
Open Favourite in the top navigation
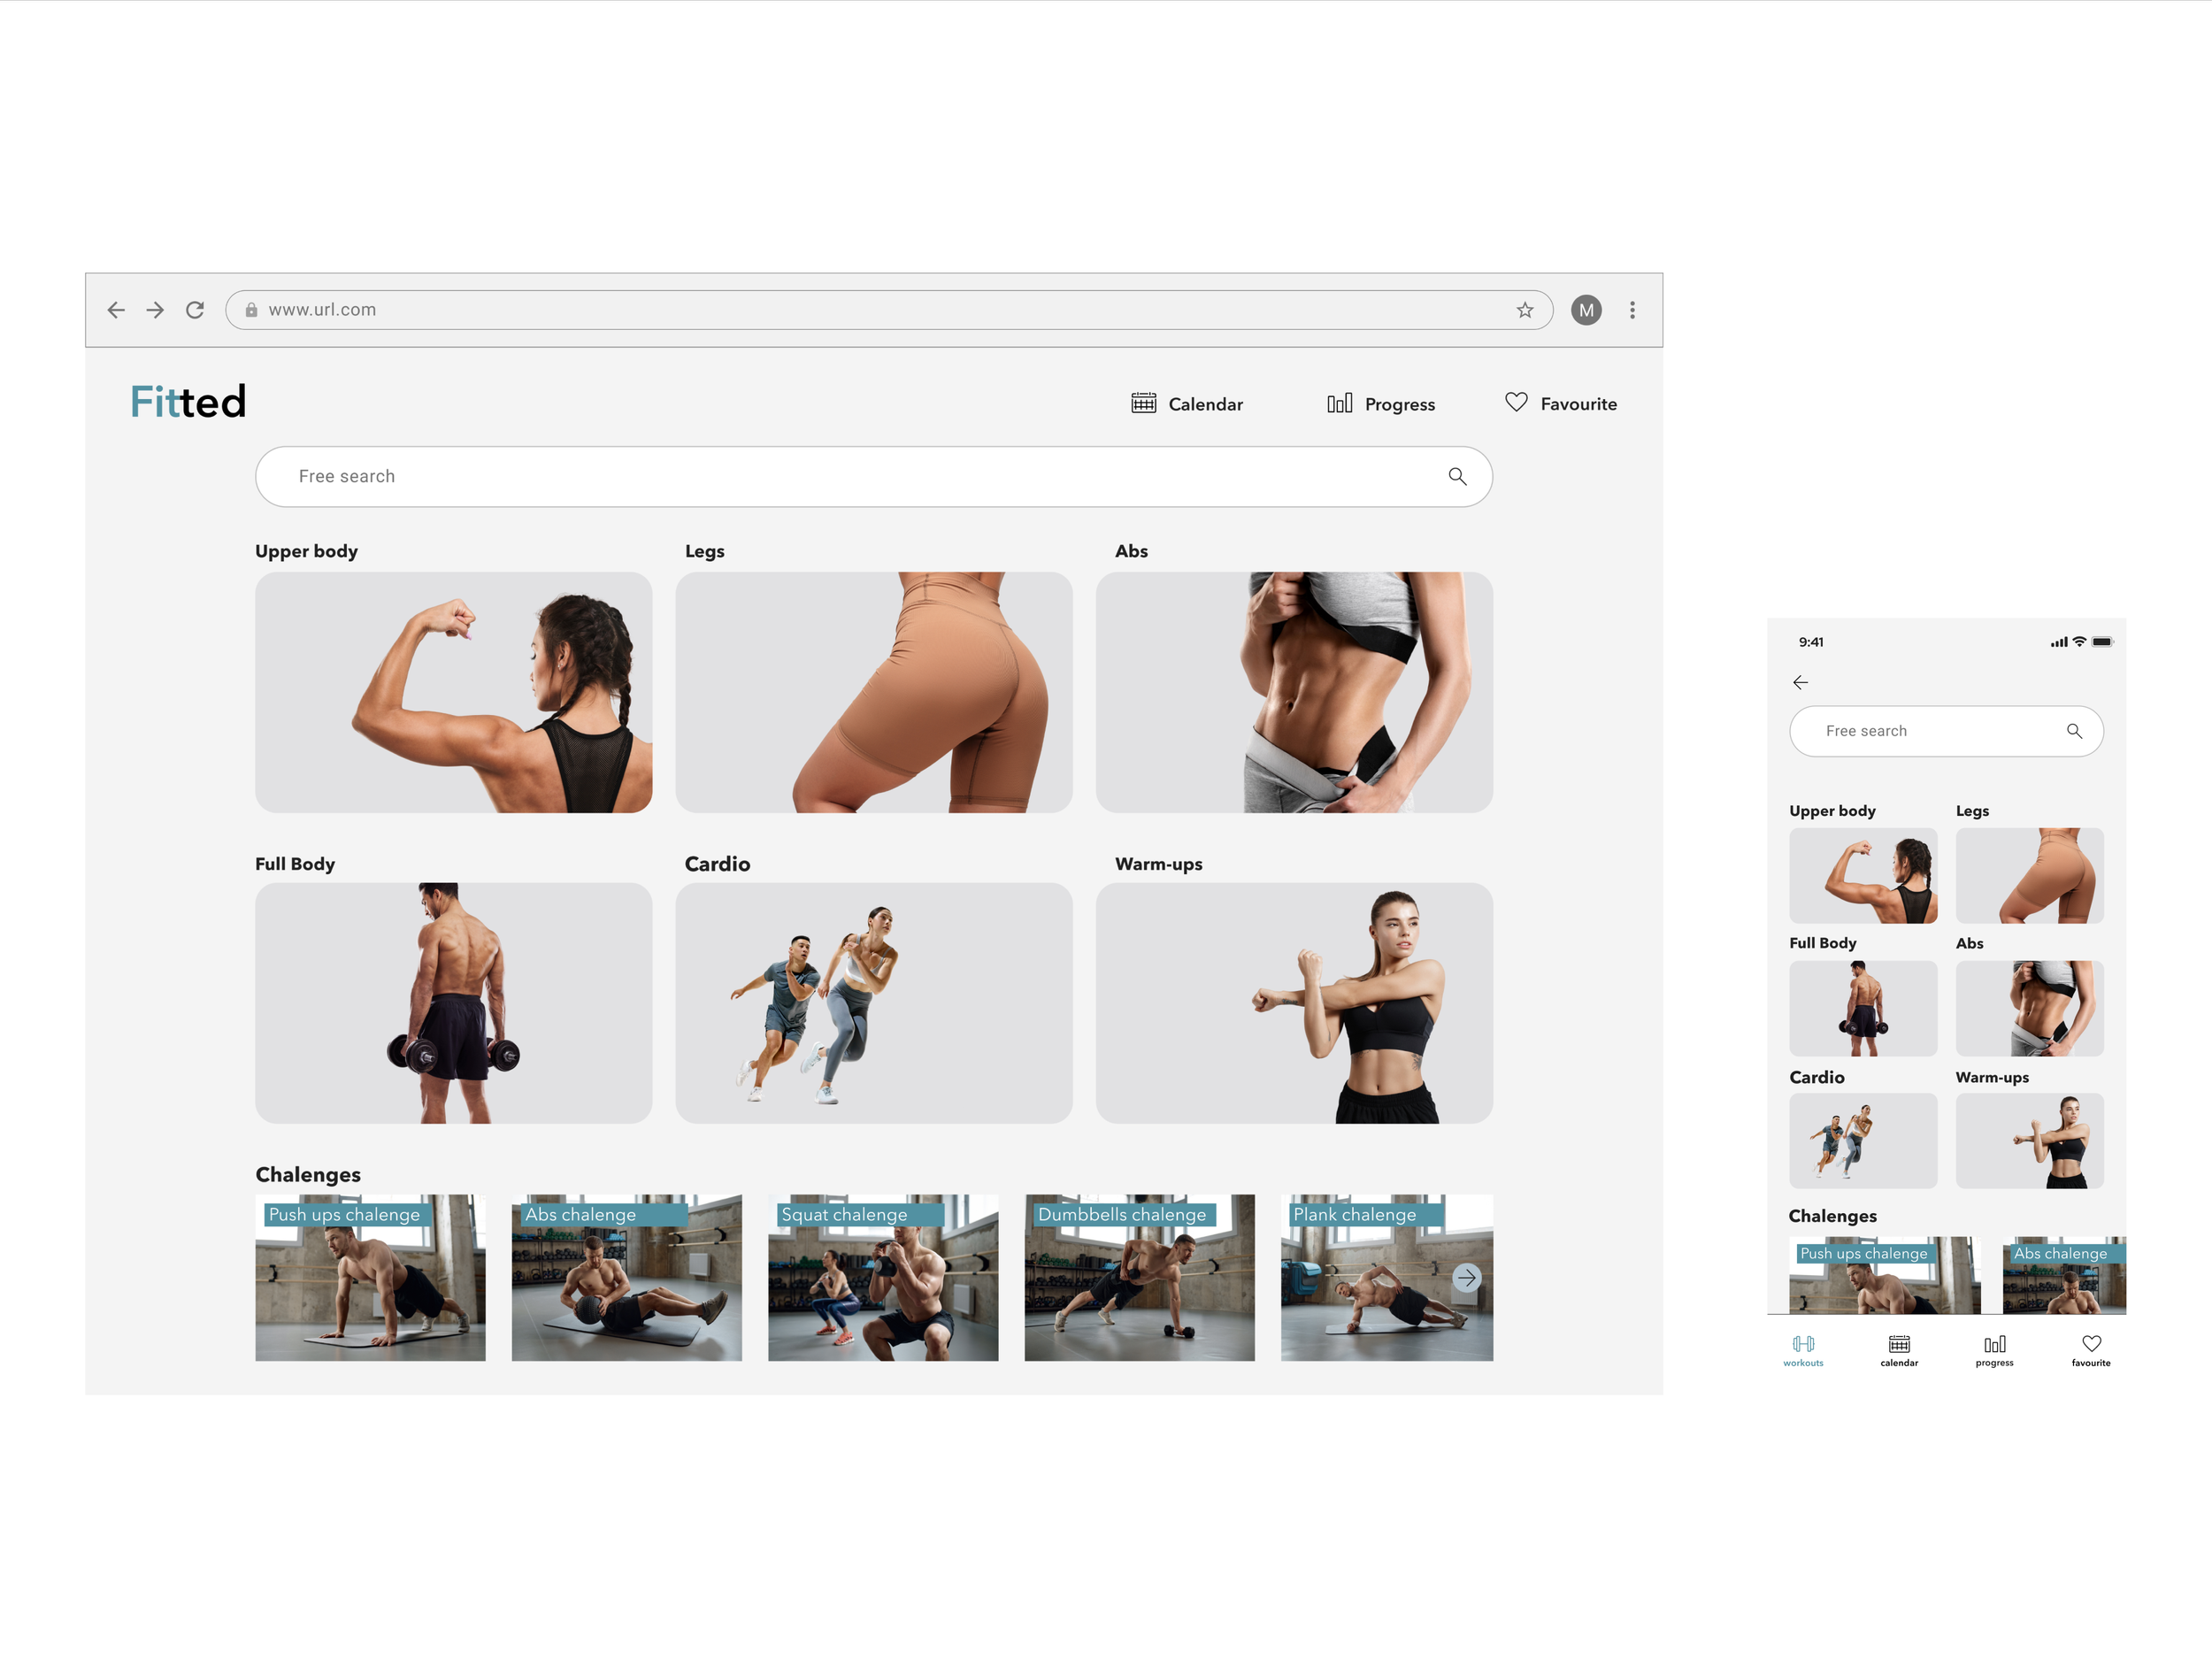click(1561, 403)
